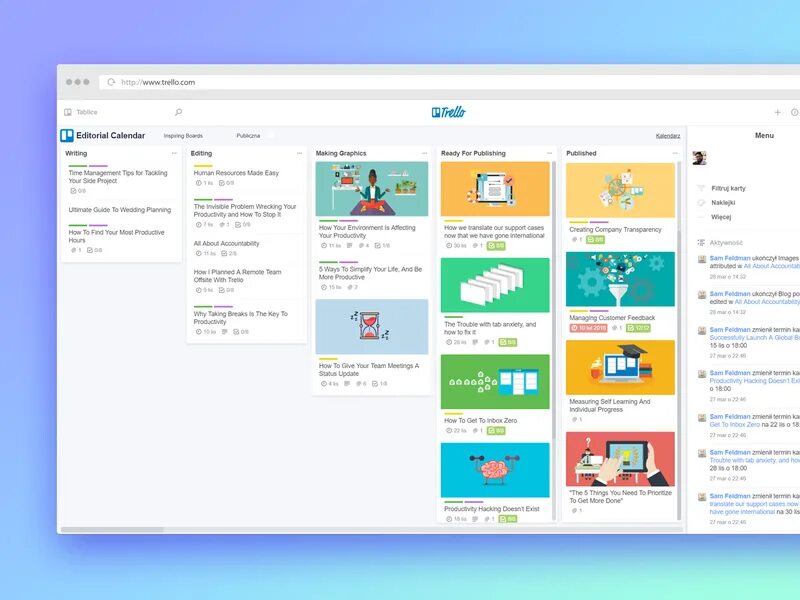Open Get To Inbox Zero activity link
The height and width of the screenshot is (600, 800).
(734, 424)
